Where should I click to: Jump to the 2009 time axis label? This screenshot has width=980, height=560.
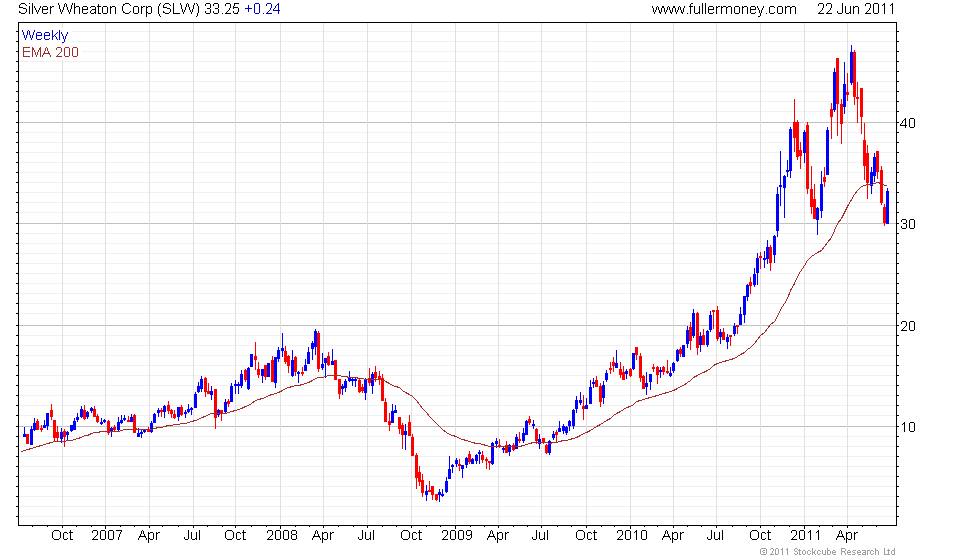(456, 535)
